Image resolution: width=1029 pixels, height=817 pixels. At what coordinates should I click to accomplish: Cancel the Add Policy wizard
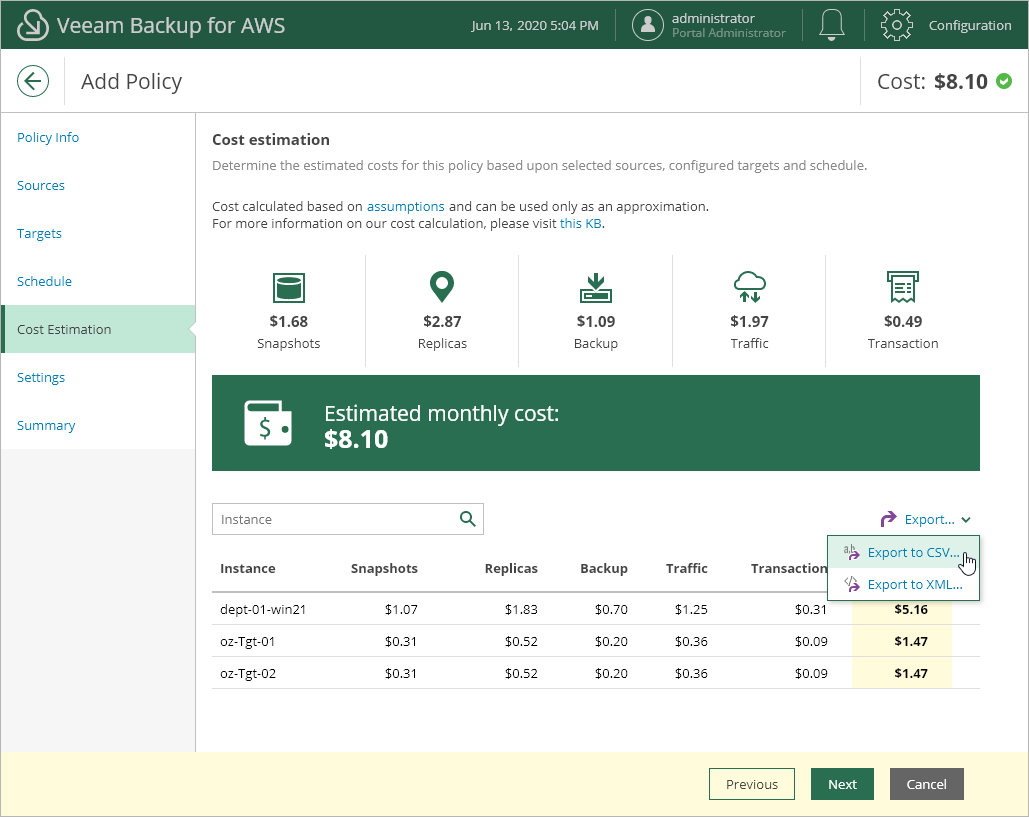coord(927,784)
